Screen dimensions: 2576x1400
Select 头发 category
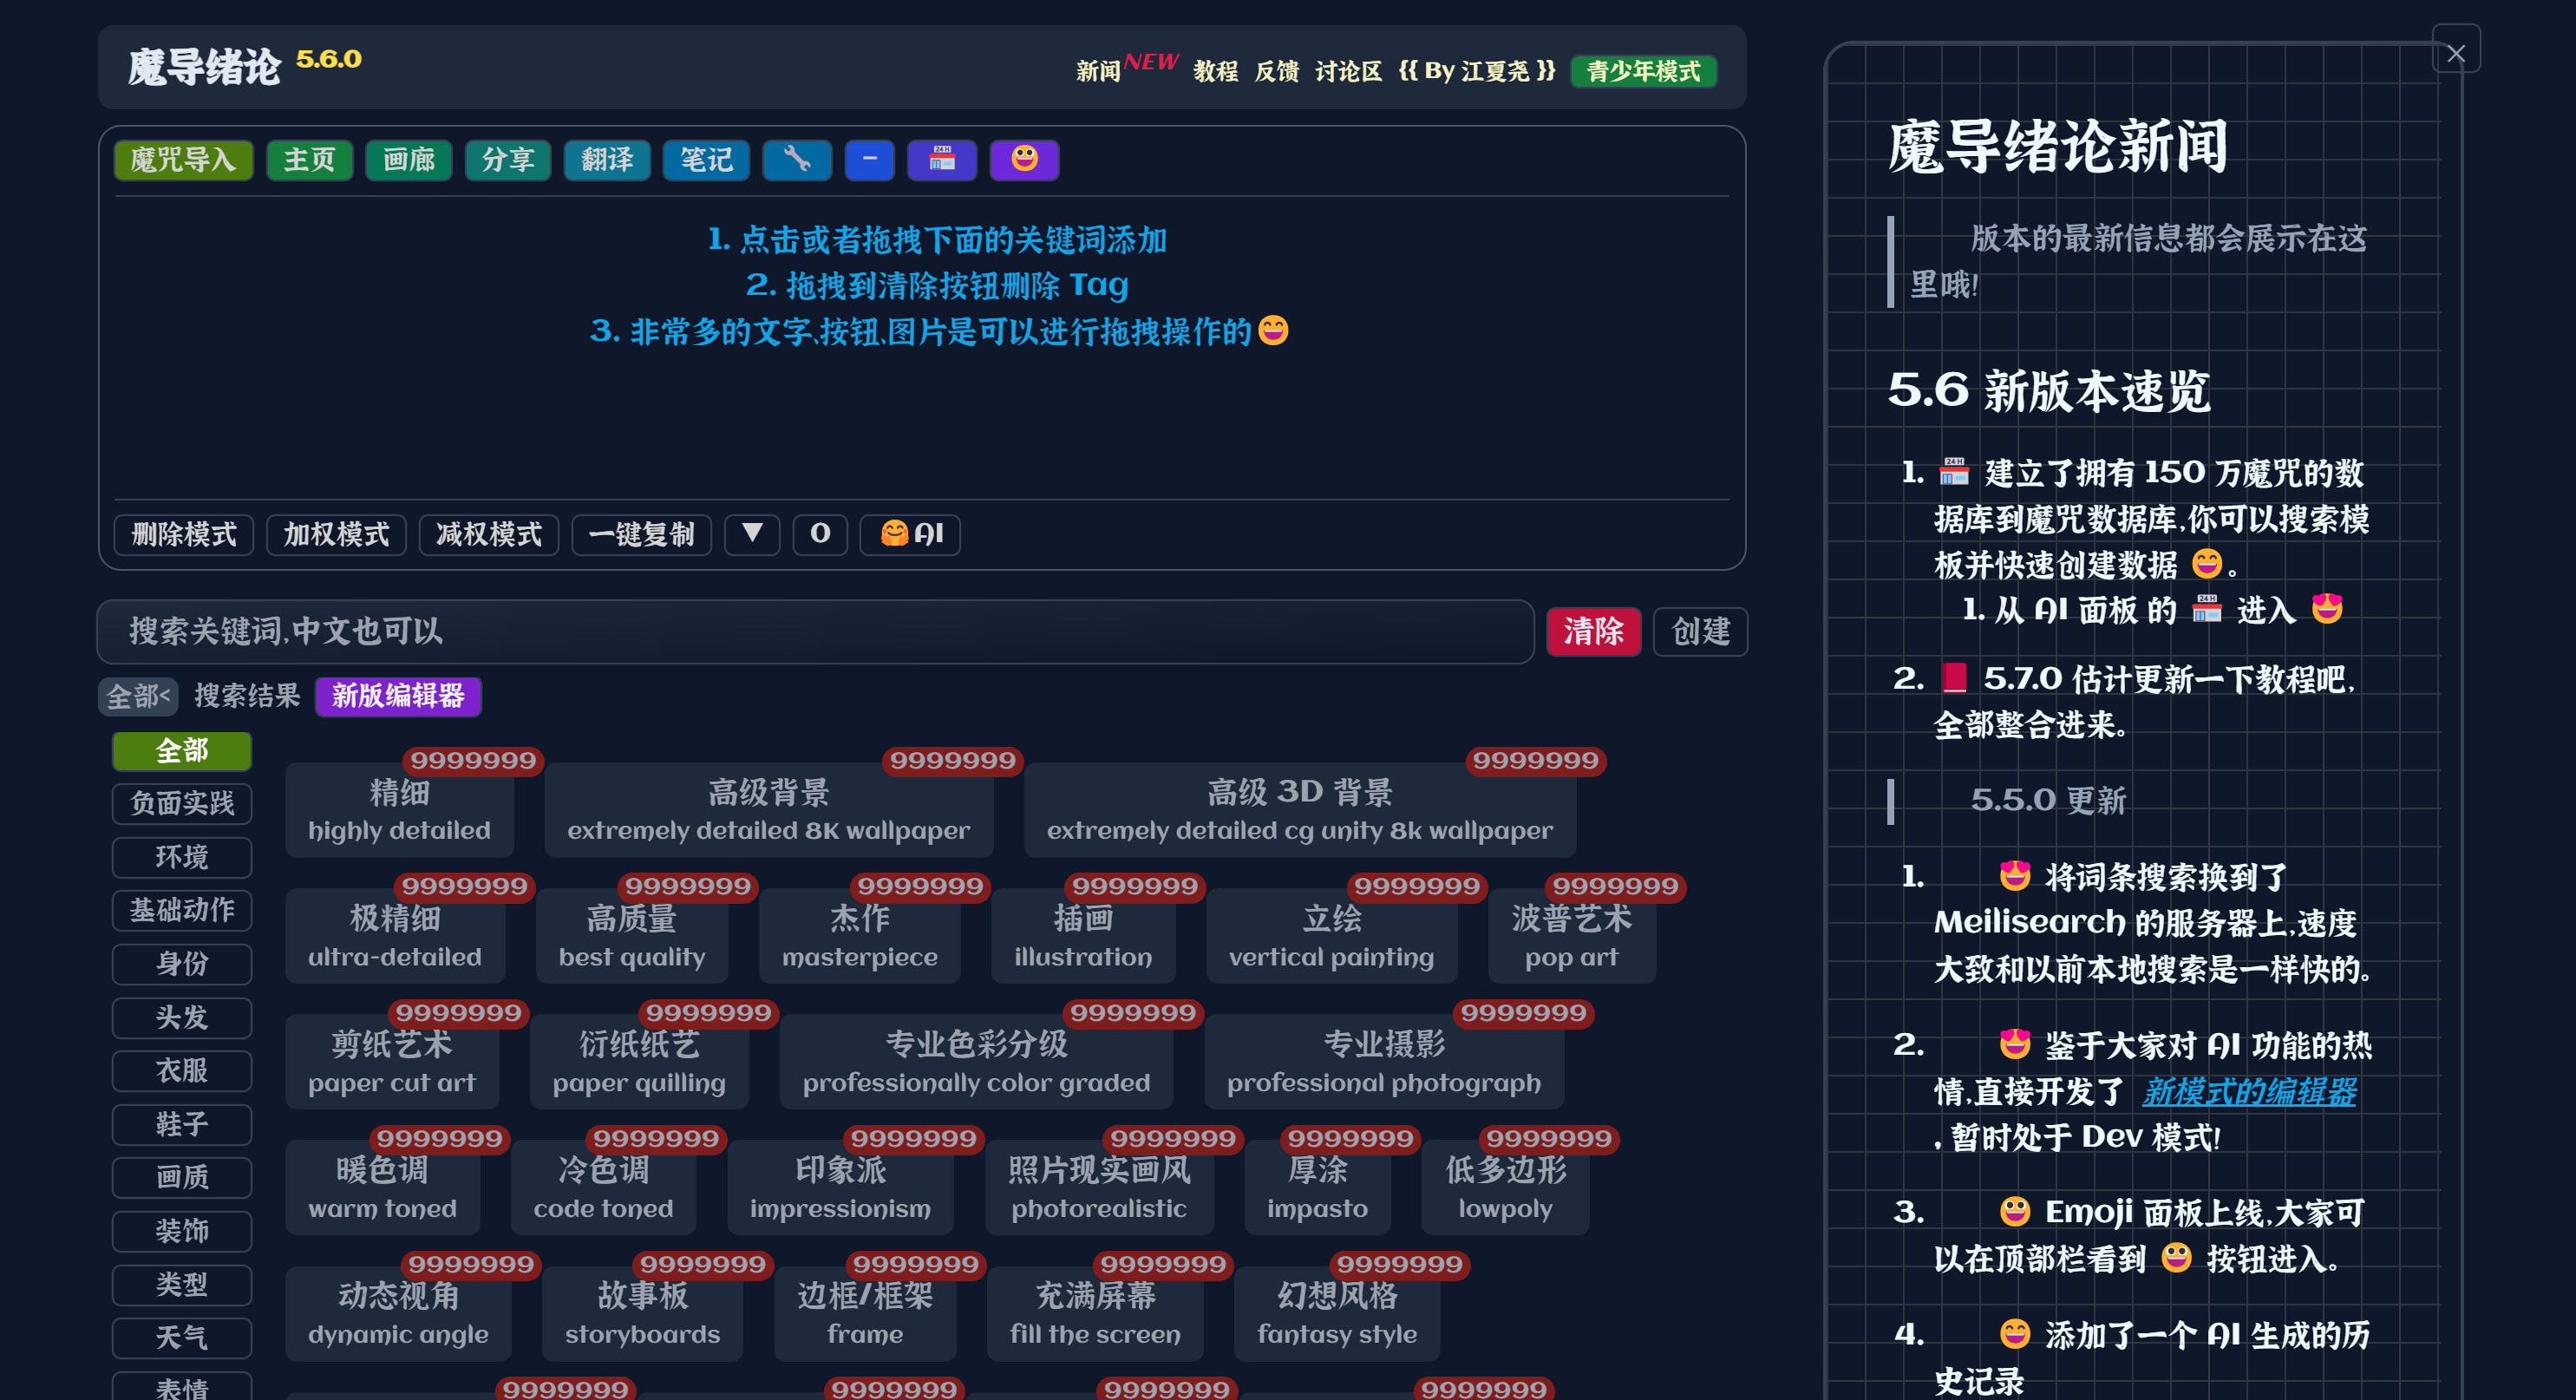(x=182, y=1019)
